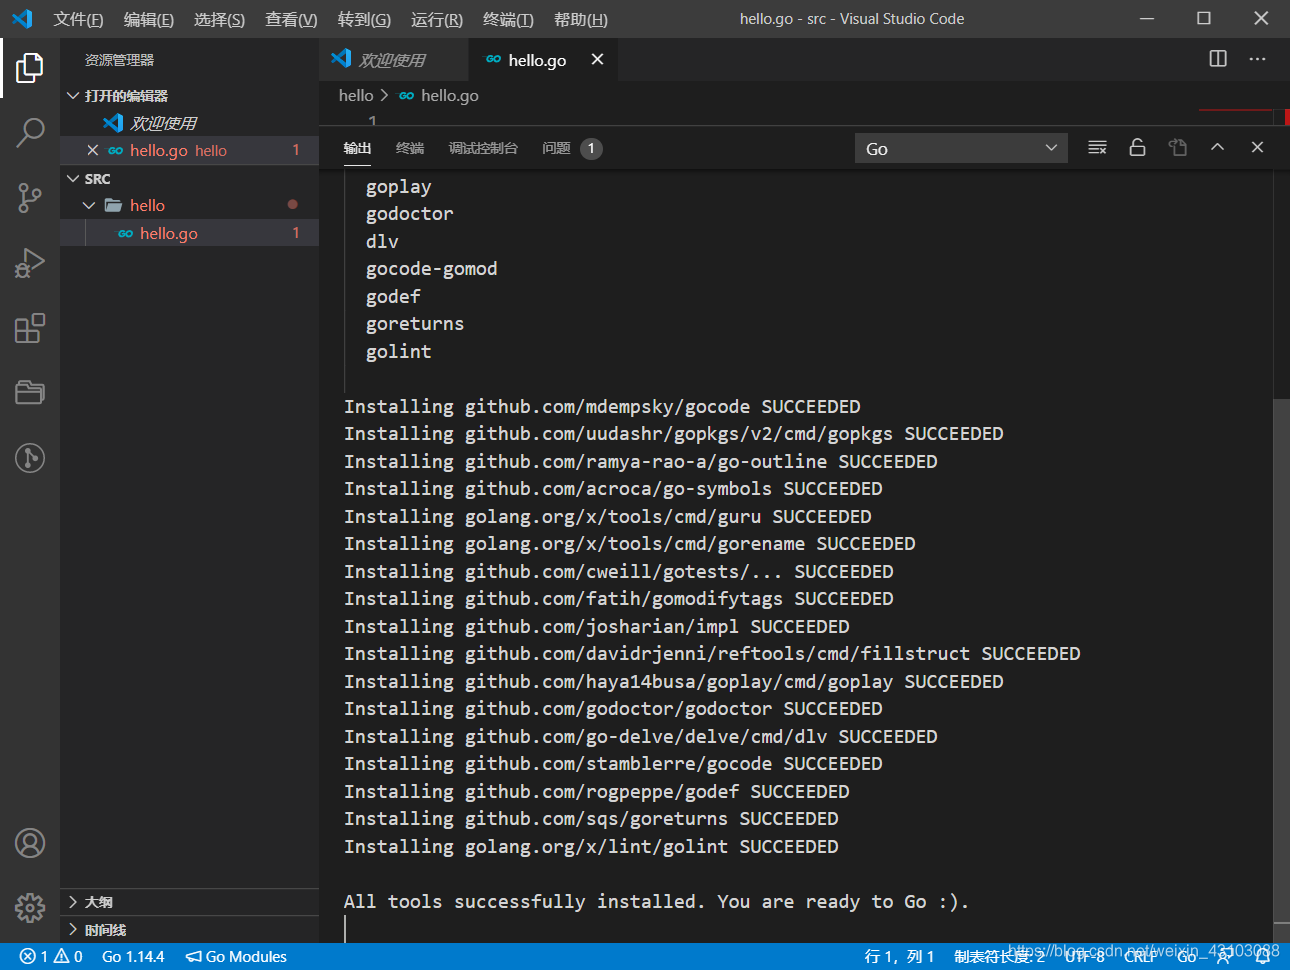Screen dimensions: 1290x970
Task: Select Welcome entry in open editors
Action: click(189, 123)
